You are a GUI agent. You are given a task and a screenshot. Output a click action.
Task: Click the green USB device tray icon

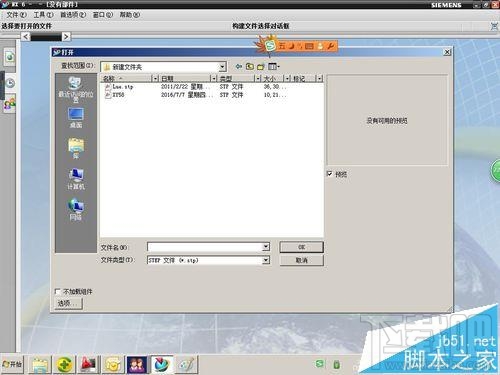(x=337, y=364)
